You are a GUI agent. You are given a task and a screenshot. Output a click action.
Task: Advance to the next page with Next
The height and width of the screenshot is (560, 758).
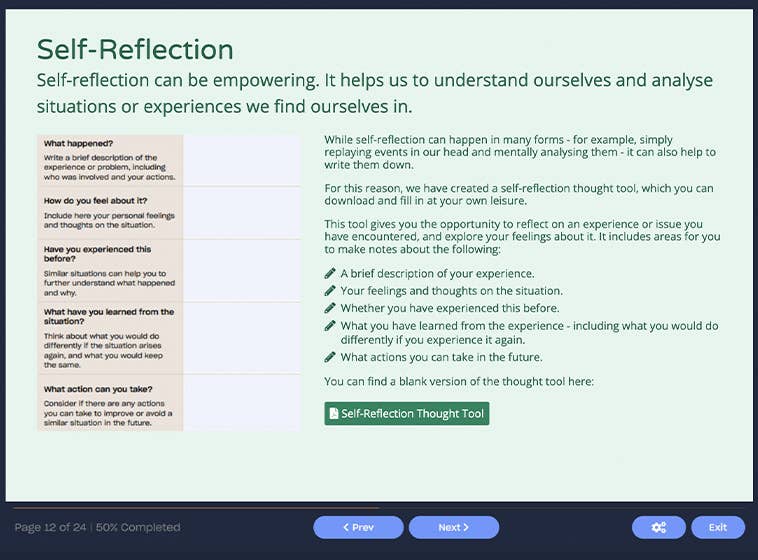pos(454,527)
